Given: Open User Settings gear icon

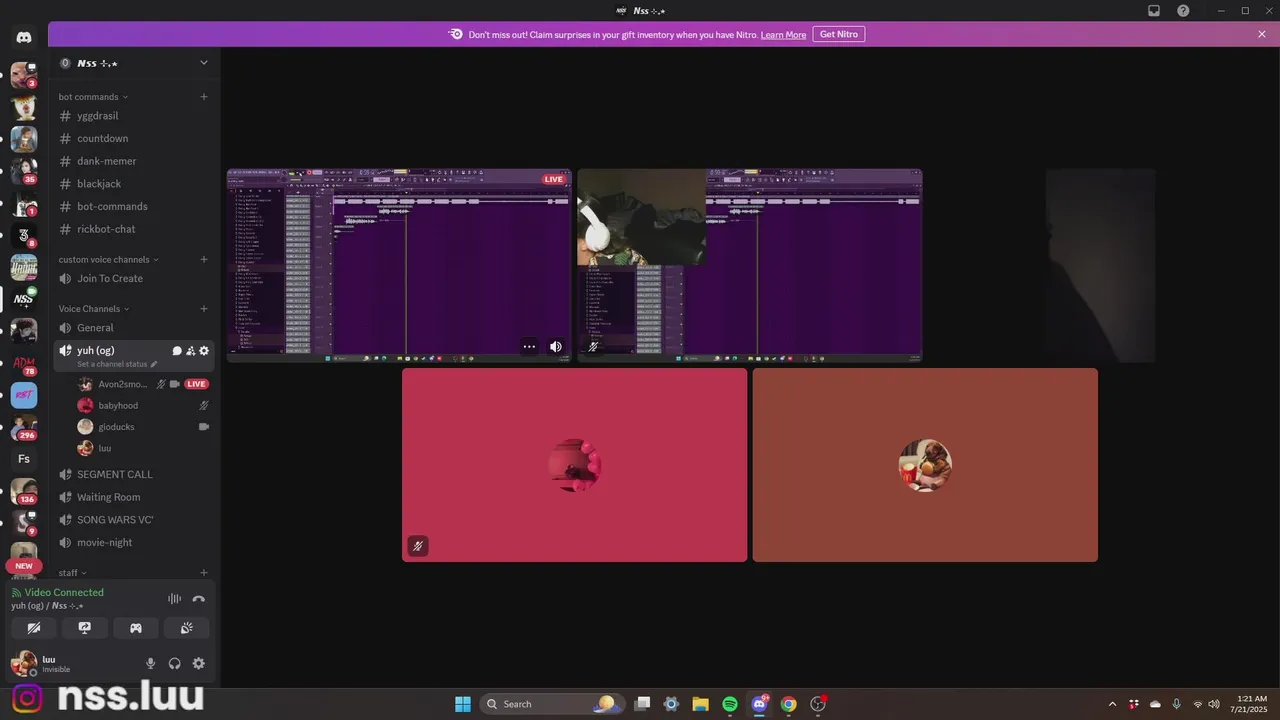Looking at the screenshot, I should click(x=199, y=663).
